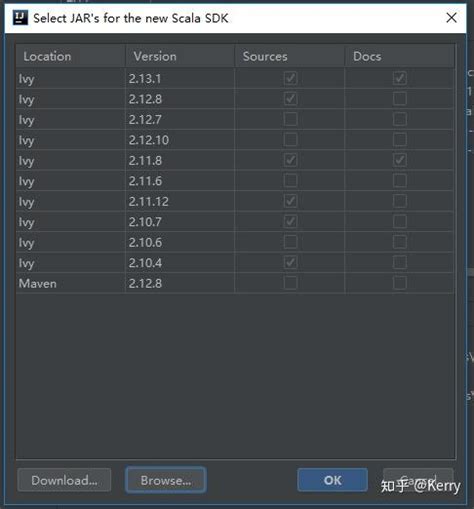
Task: Enable Sources checkbox for Ivy 2.12.7
Action: [290, 119]
